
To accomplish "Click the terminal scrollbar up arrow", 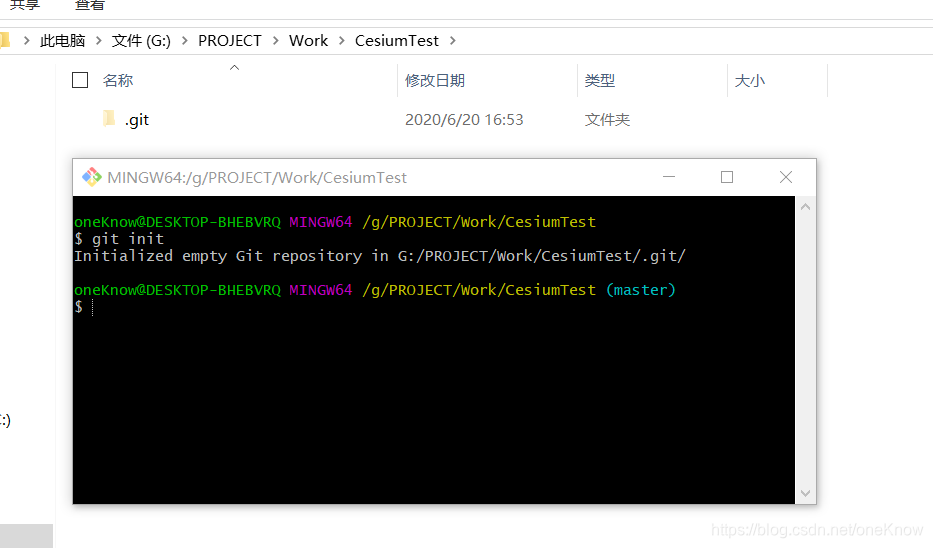I will pos(806,207).
